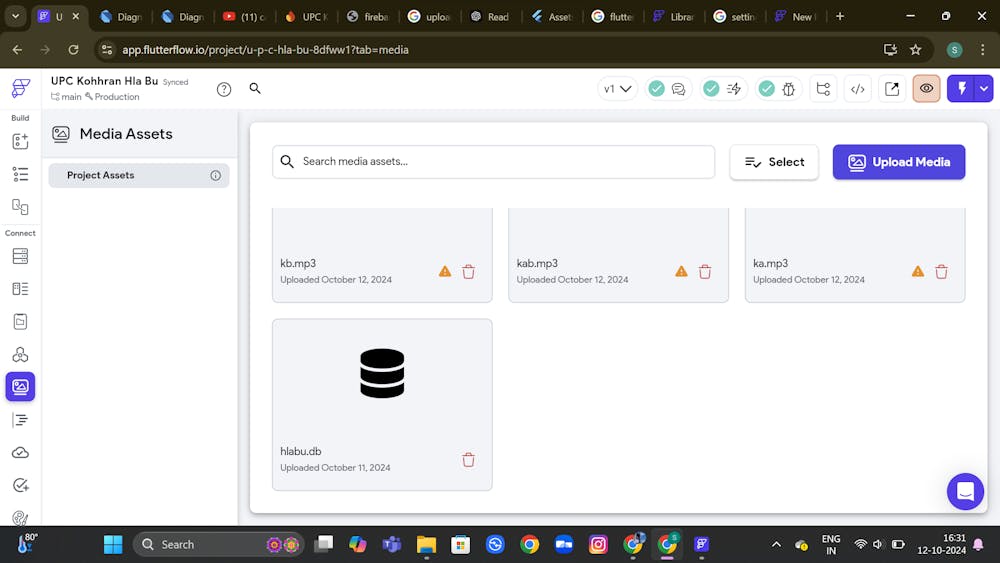This screenshot has width=1000, height=563.
Task: Select Project Assets in the sidebar
Action: (x=100, y=175)
